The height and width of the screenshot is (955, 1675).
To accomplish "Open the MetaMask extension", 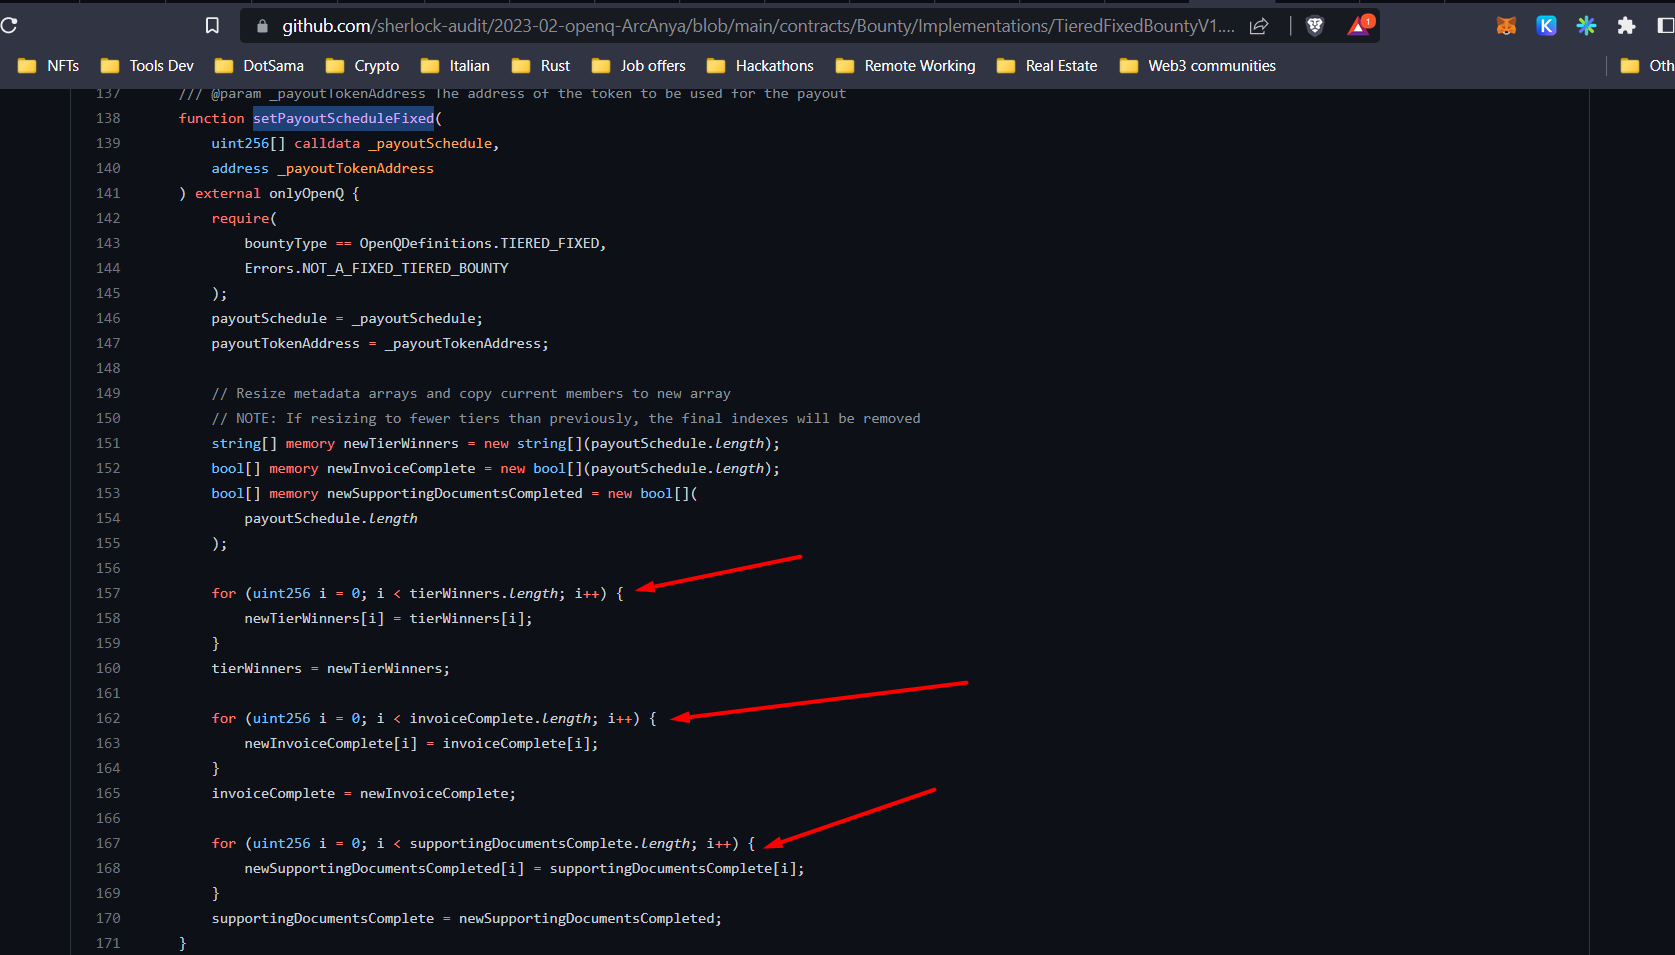I will (x=1506, y=26).
